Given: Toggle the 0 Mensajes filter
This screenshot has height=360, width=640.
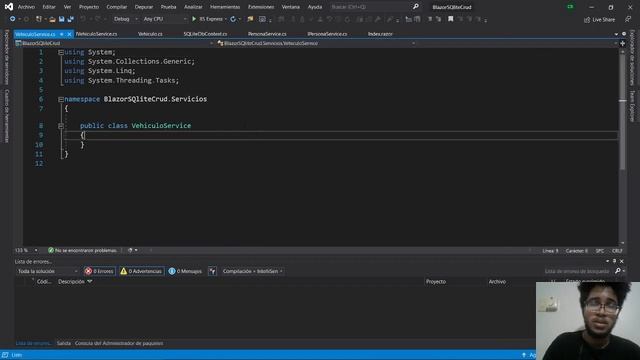Looking at the screenshot, I should click(185, 271).
